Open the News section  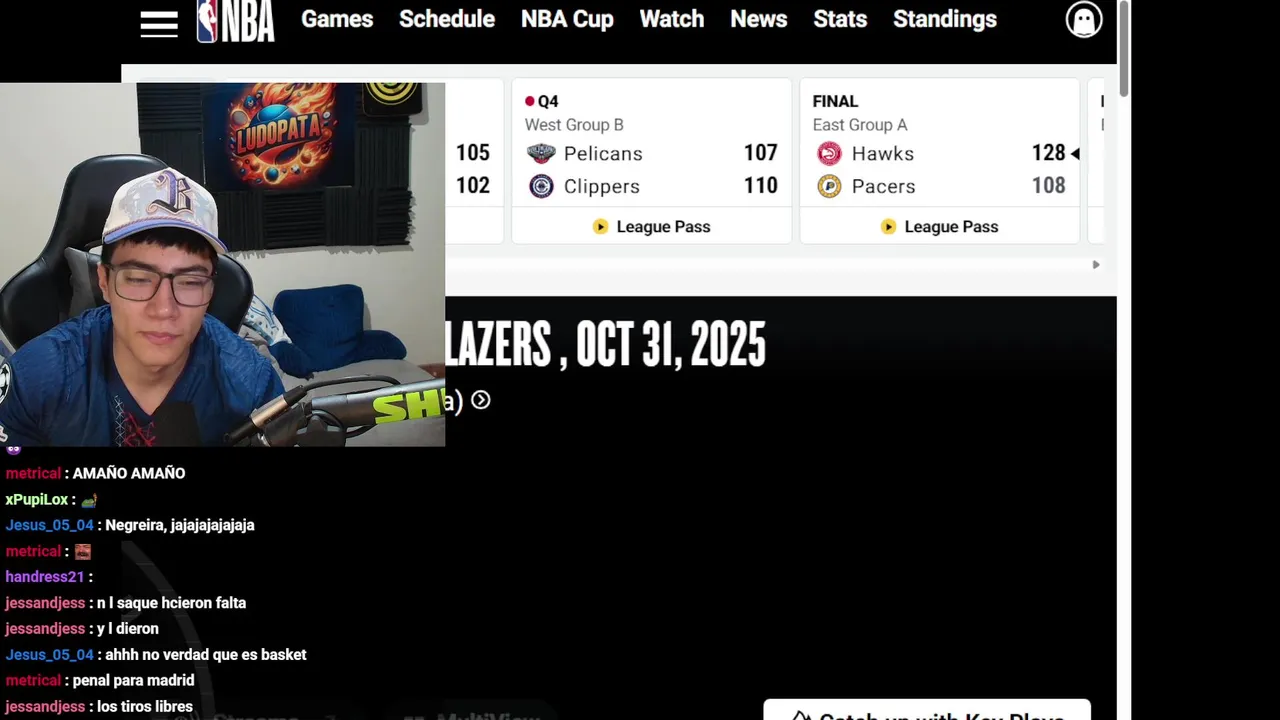coord(759,19)
